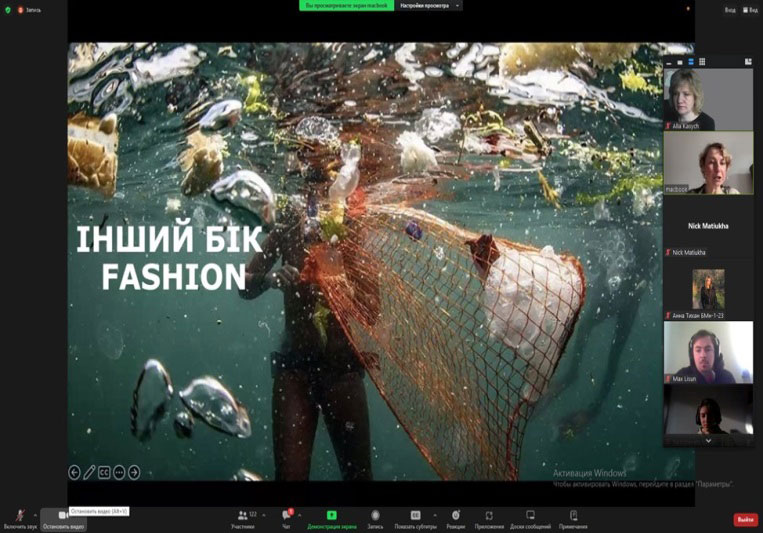
Task: Expand the arrow next to chat
Action: click(x=299, y=515)
